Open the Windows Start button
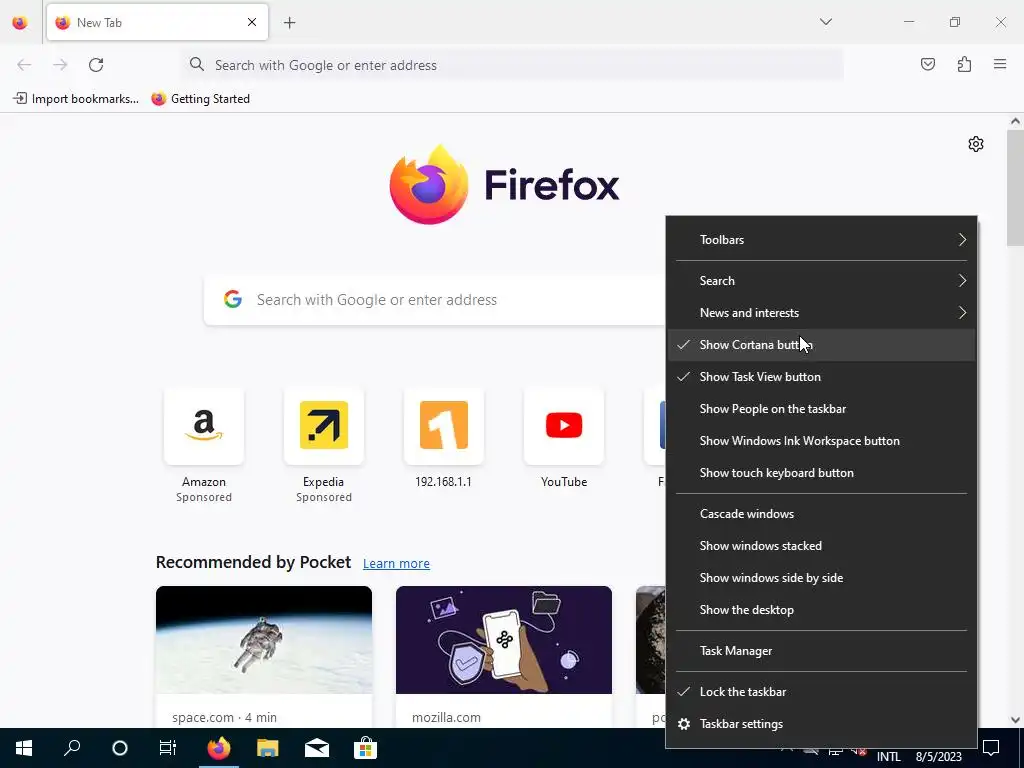The width and height of the screenshot is (1024, 768). tap(24, 748)
